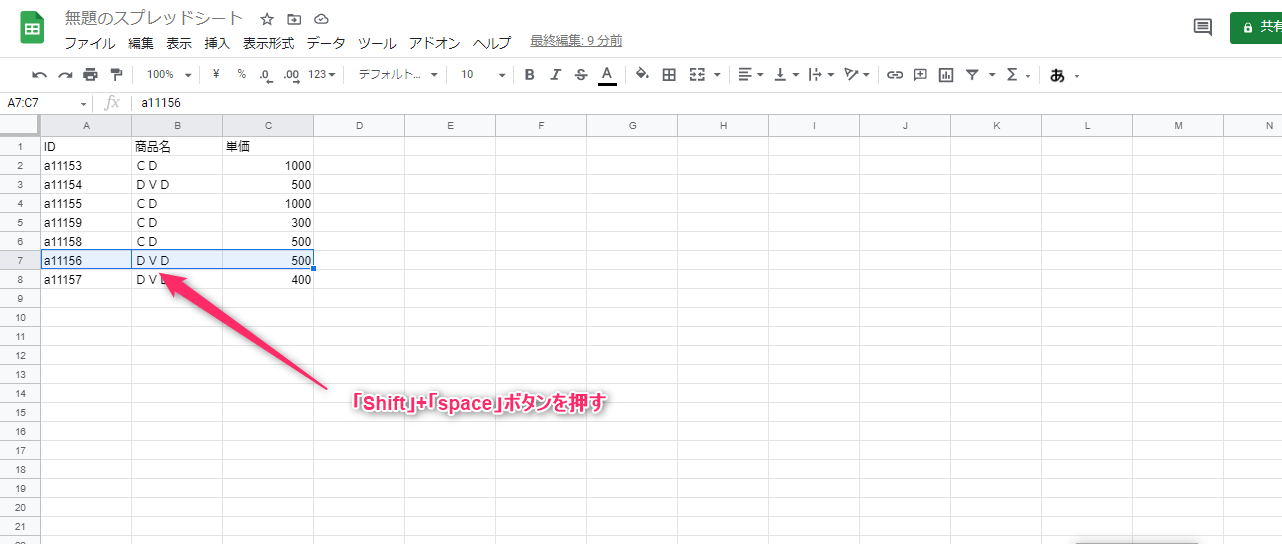
Task: Open the ツール menu
Action: (377, 43)
